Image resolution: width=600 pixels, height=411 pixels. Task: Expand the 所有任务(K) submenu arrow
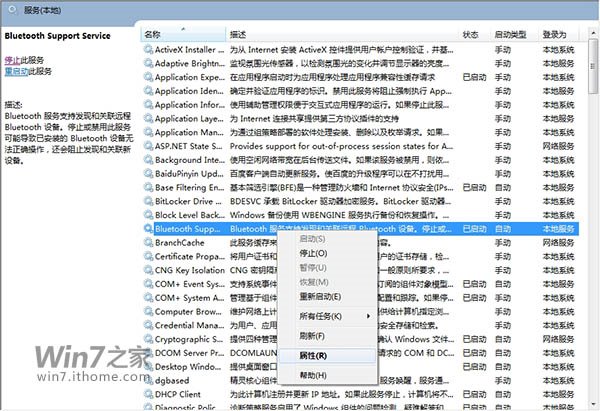(x=368, y=316)
